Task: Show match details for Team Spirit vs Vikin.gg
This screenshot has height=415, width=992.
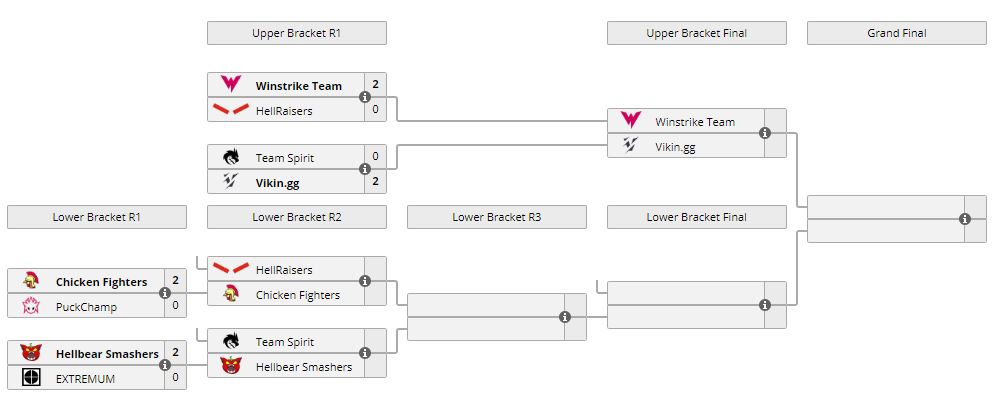Action: click(x=365, y=169)
